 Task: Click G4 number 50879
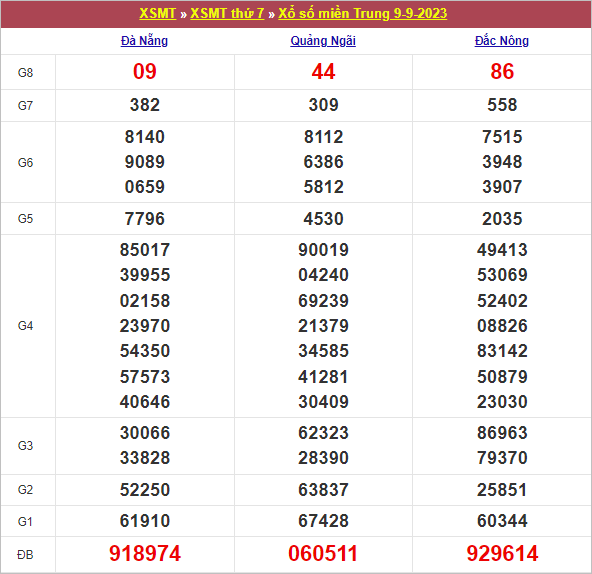pyautogui.click(x=502, y=376)
